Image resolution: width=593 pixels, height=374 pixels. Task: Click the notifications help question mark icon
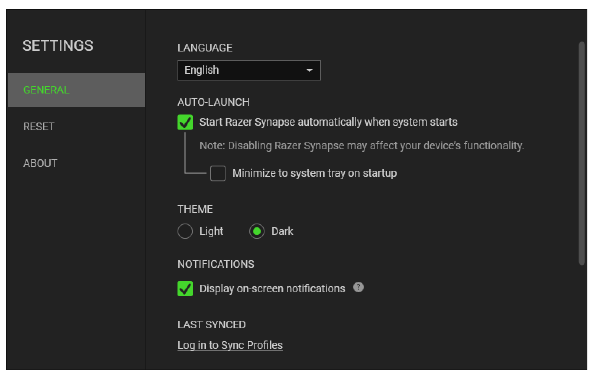click(x=359, y=287)
